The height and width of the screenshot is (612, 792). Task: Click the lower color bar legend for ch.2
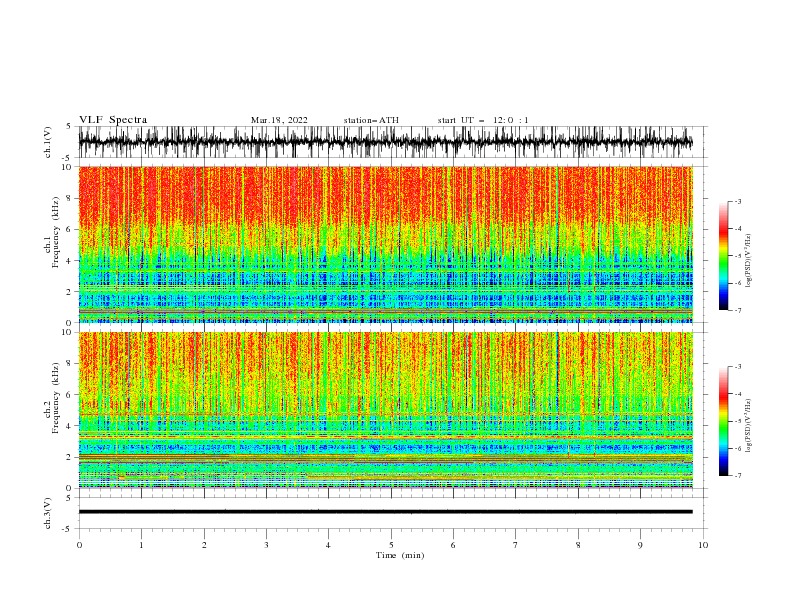tap(723, 421)
